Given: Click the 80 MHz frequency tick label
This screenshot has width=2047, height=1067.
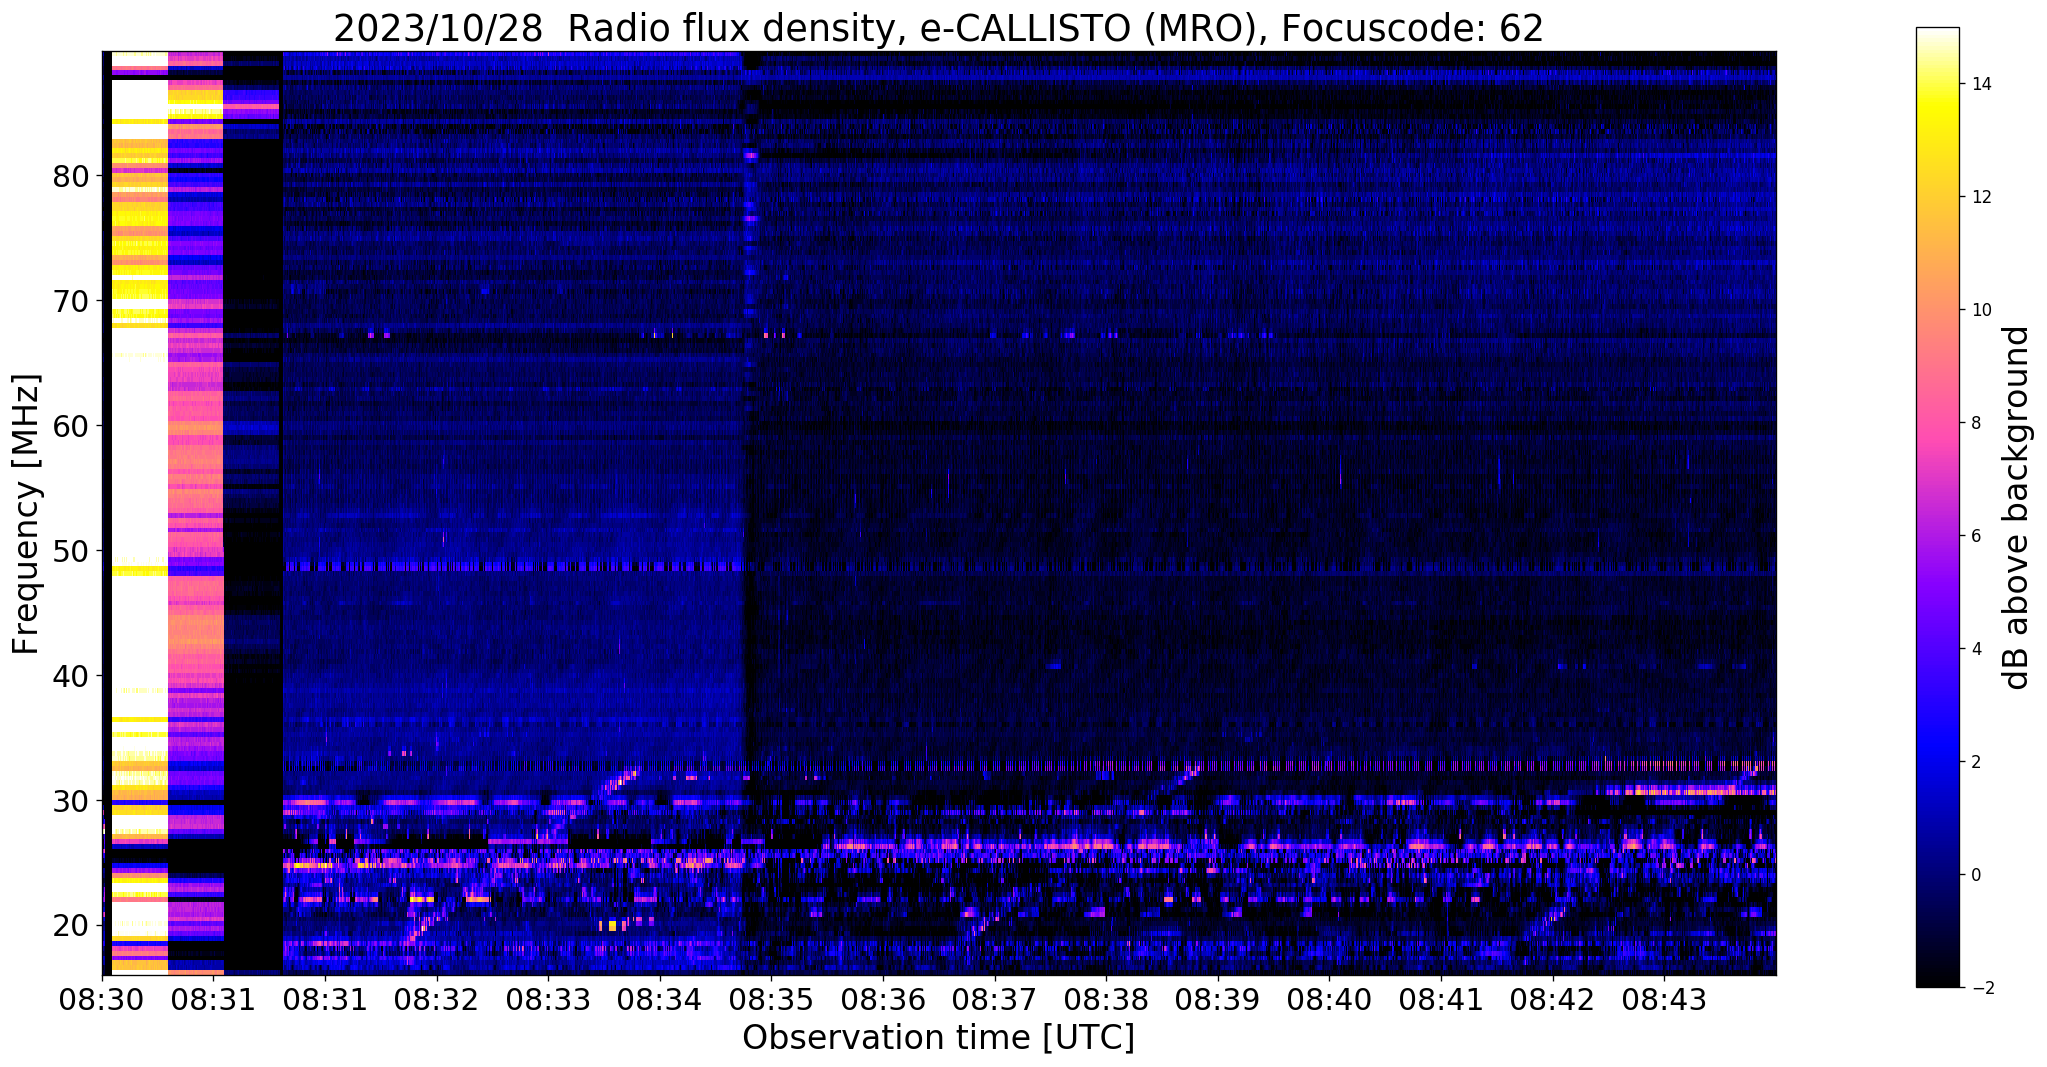Looking at the screenshot, I should [71, 177].
